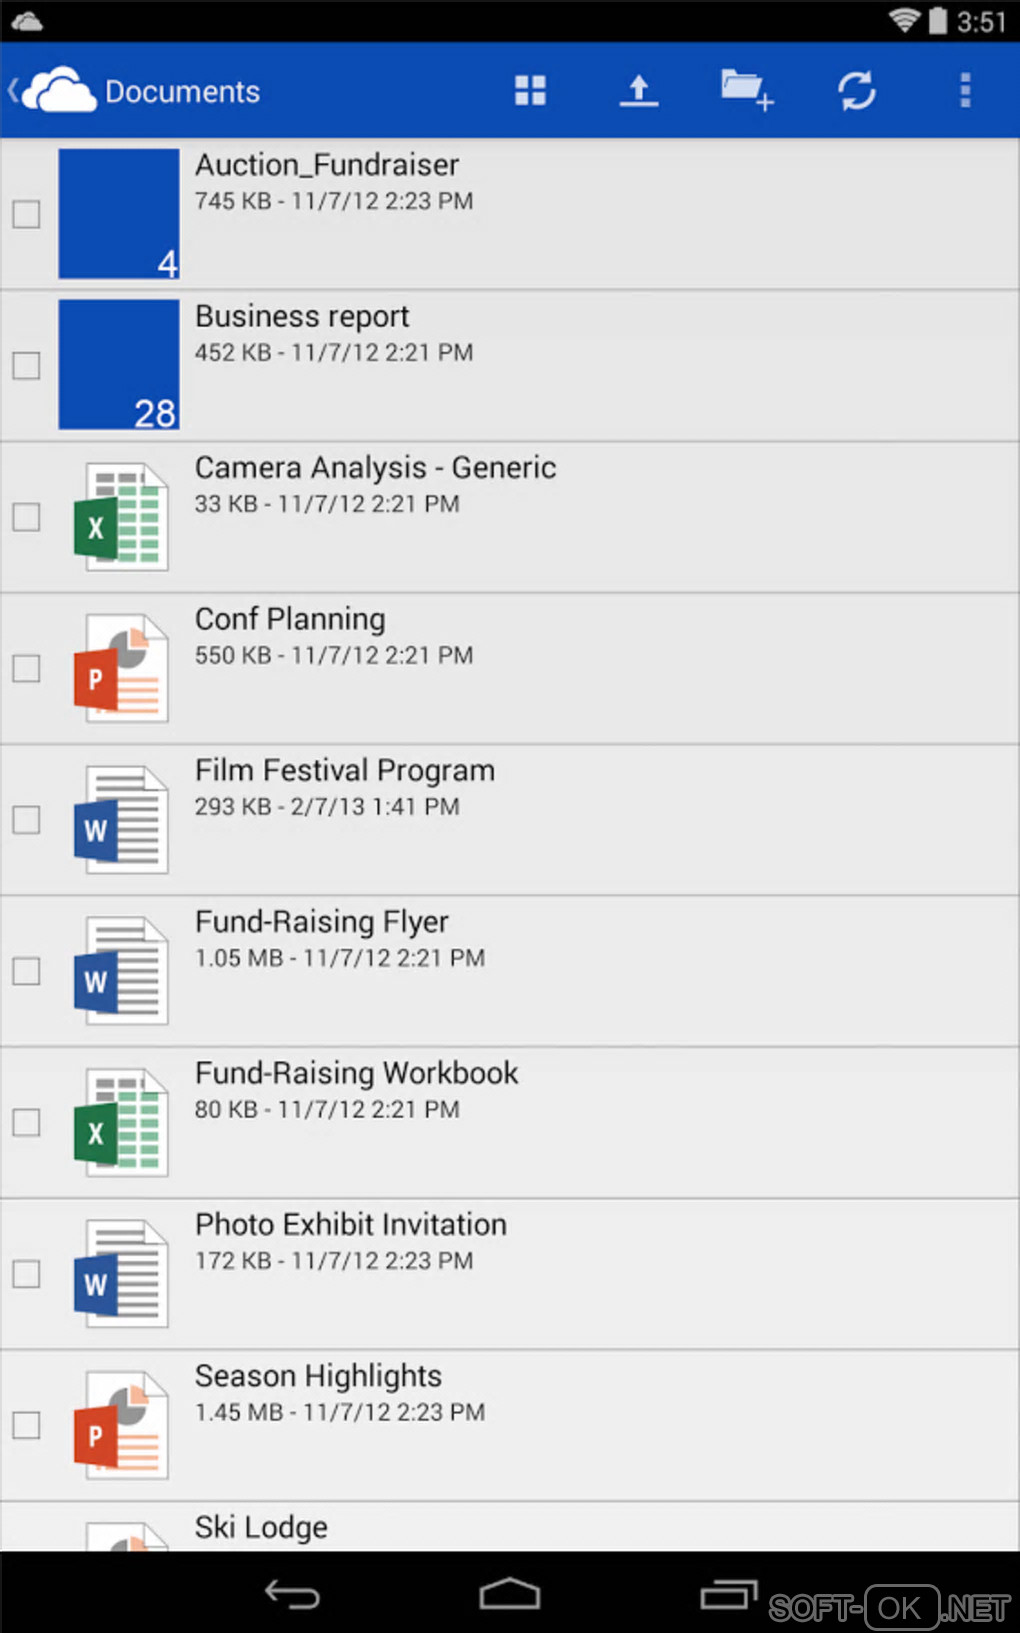Open Camera Analysis Excel file icon
Screen dimensions: 1020x1633
click(120, 517)
